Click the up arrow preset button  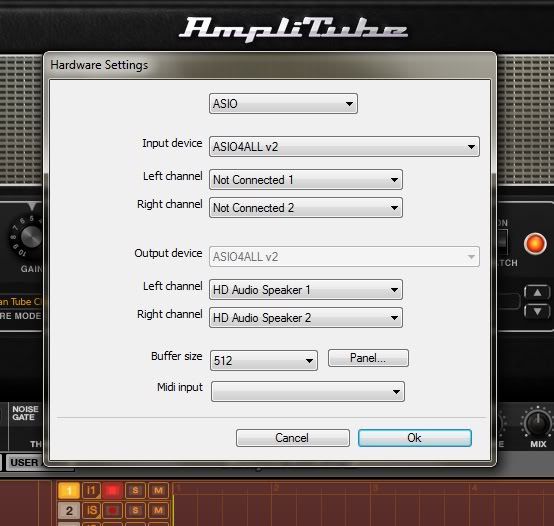coord(537,292)
